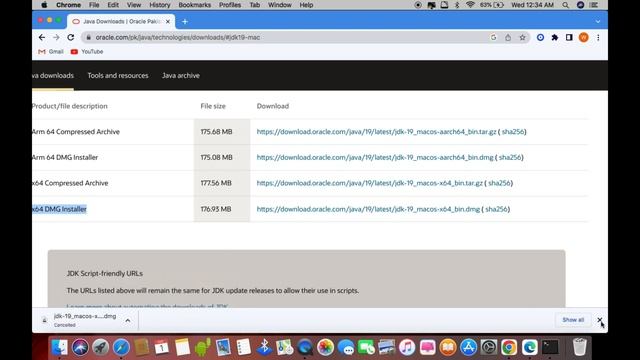Download the x64 DMG installer link
Image resolution: width=640 pixels, height=360 pixels.
pyautogui.click(x=368, y=209)
